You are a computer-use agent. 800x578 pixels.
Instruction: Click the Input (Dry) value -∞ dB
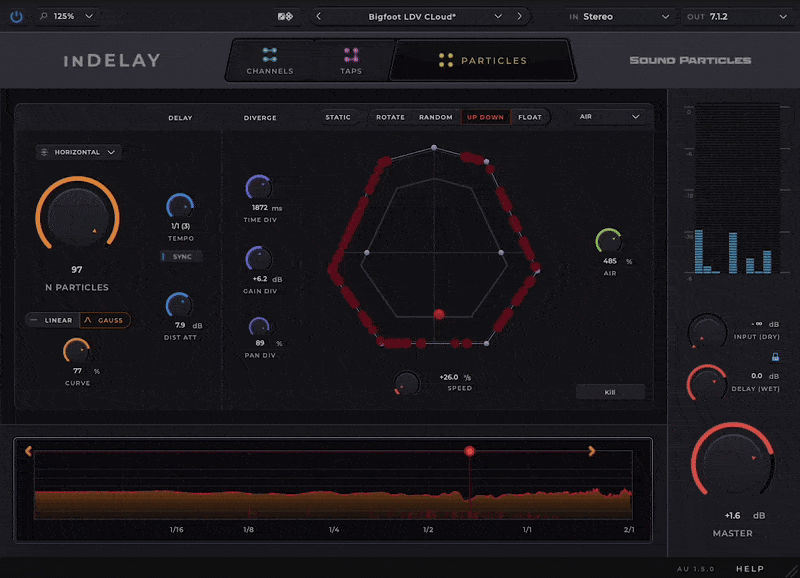765,324
